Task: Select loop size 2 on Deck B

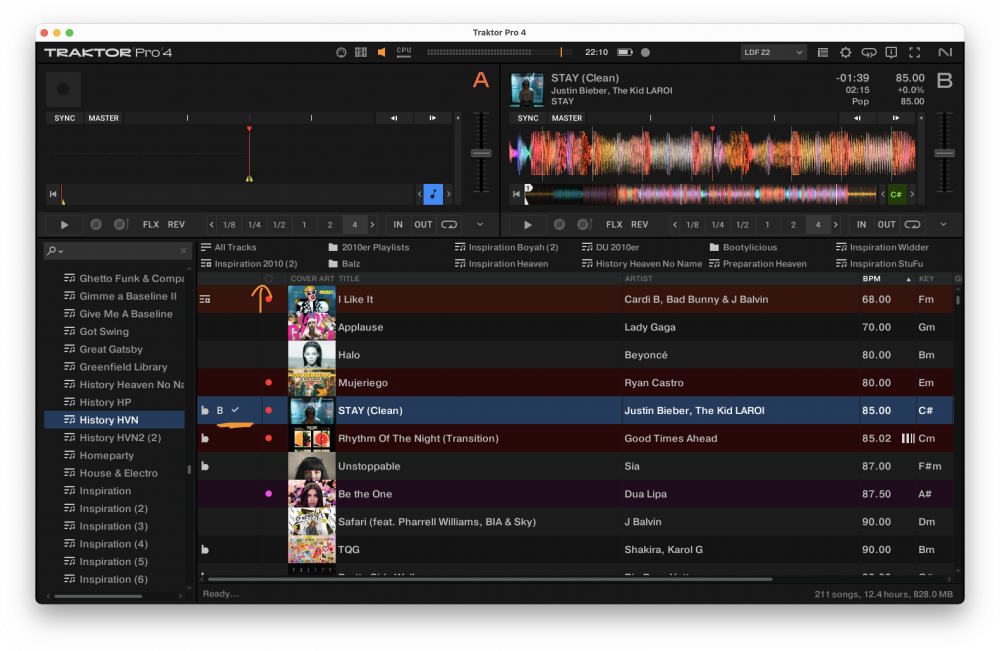Action: [x=793, y=224]
